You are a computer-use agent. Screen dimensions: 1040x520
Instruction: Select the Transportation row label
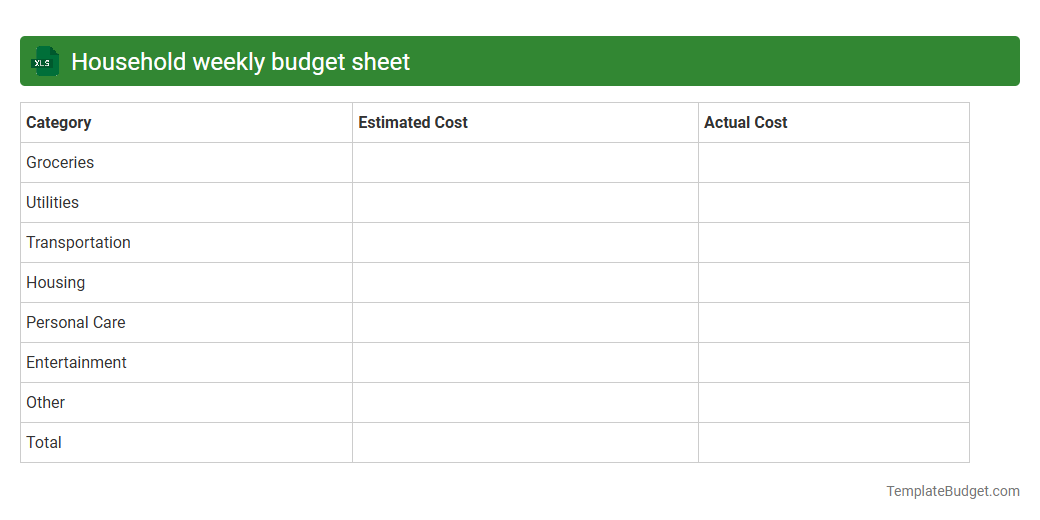[x=78, y=243]
